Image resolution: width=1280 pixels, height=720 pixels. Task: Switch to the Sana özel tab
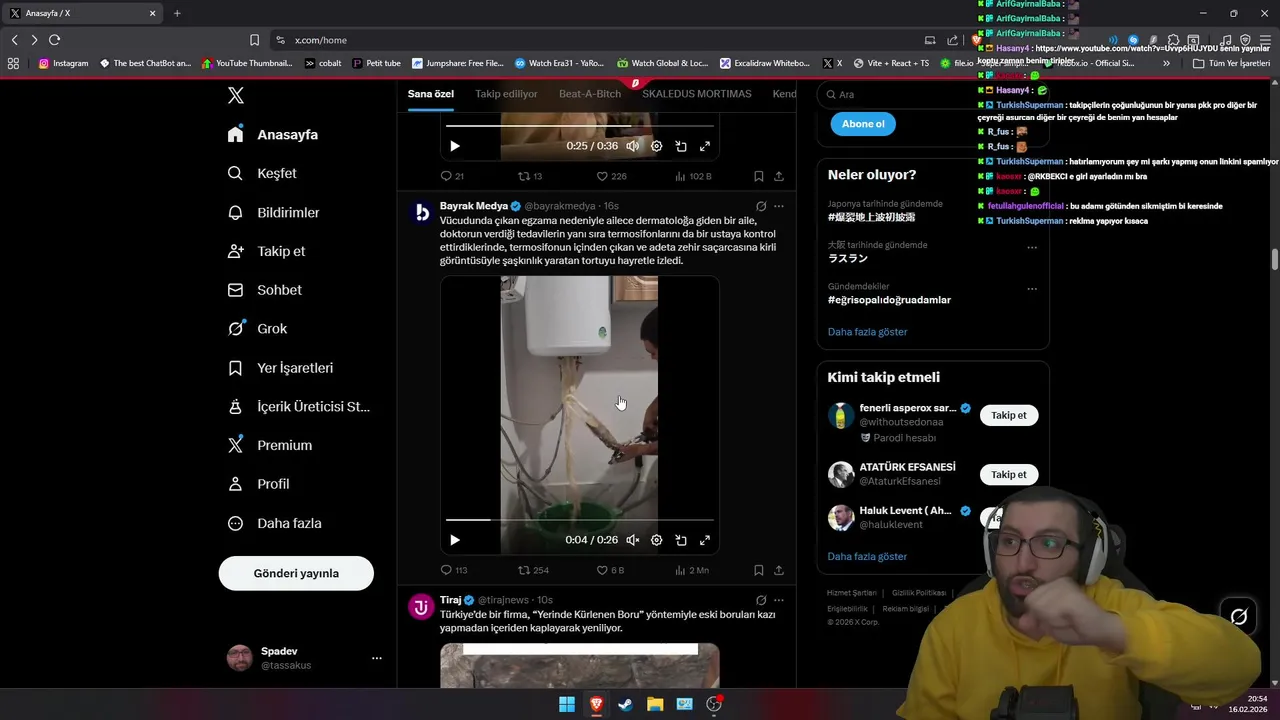click(431, 94)
